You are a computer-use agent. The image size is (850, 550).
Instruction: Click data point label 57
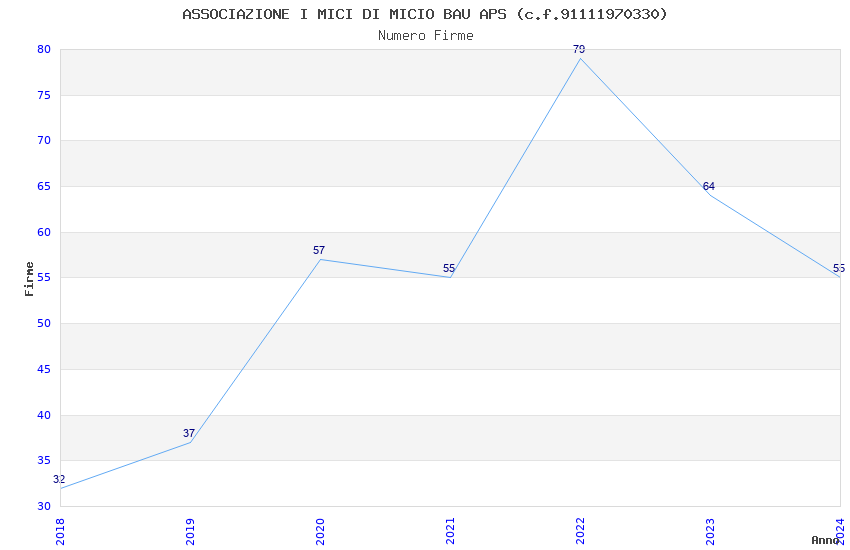coord(319,250)
